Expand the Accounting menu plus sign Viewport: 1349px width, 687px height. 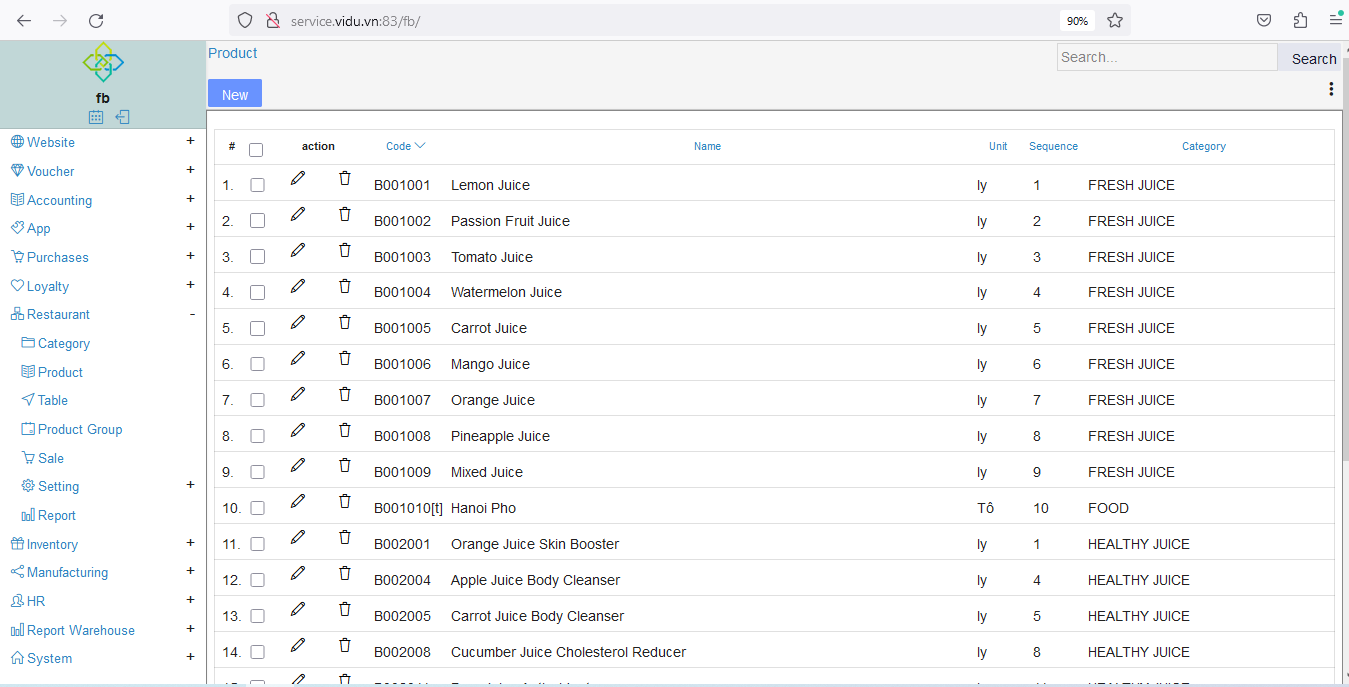pos(190,199)
